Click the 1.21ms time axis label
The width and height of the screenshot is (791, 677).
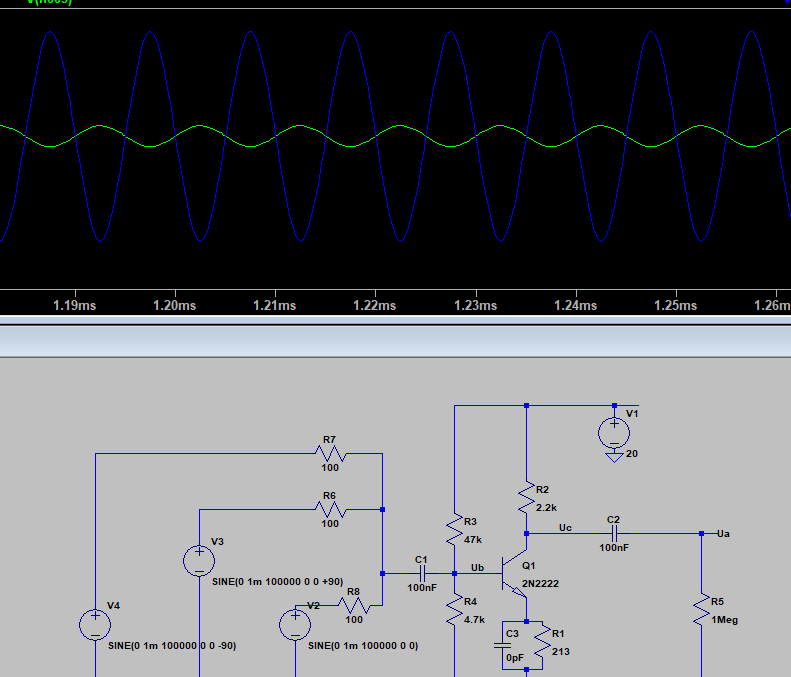274,306
